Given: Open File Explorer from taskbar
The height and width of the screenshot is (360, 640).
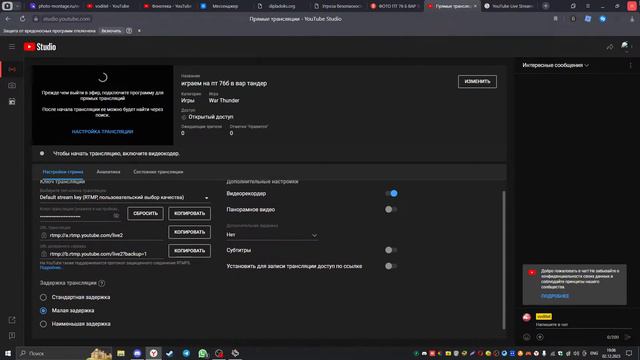Looking at the screenshot, I should pyautogui.click(x=121, y=353).
